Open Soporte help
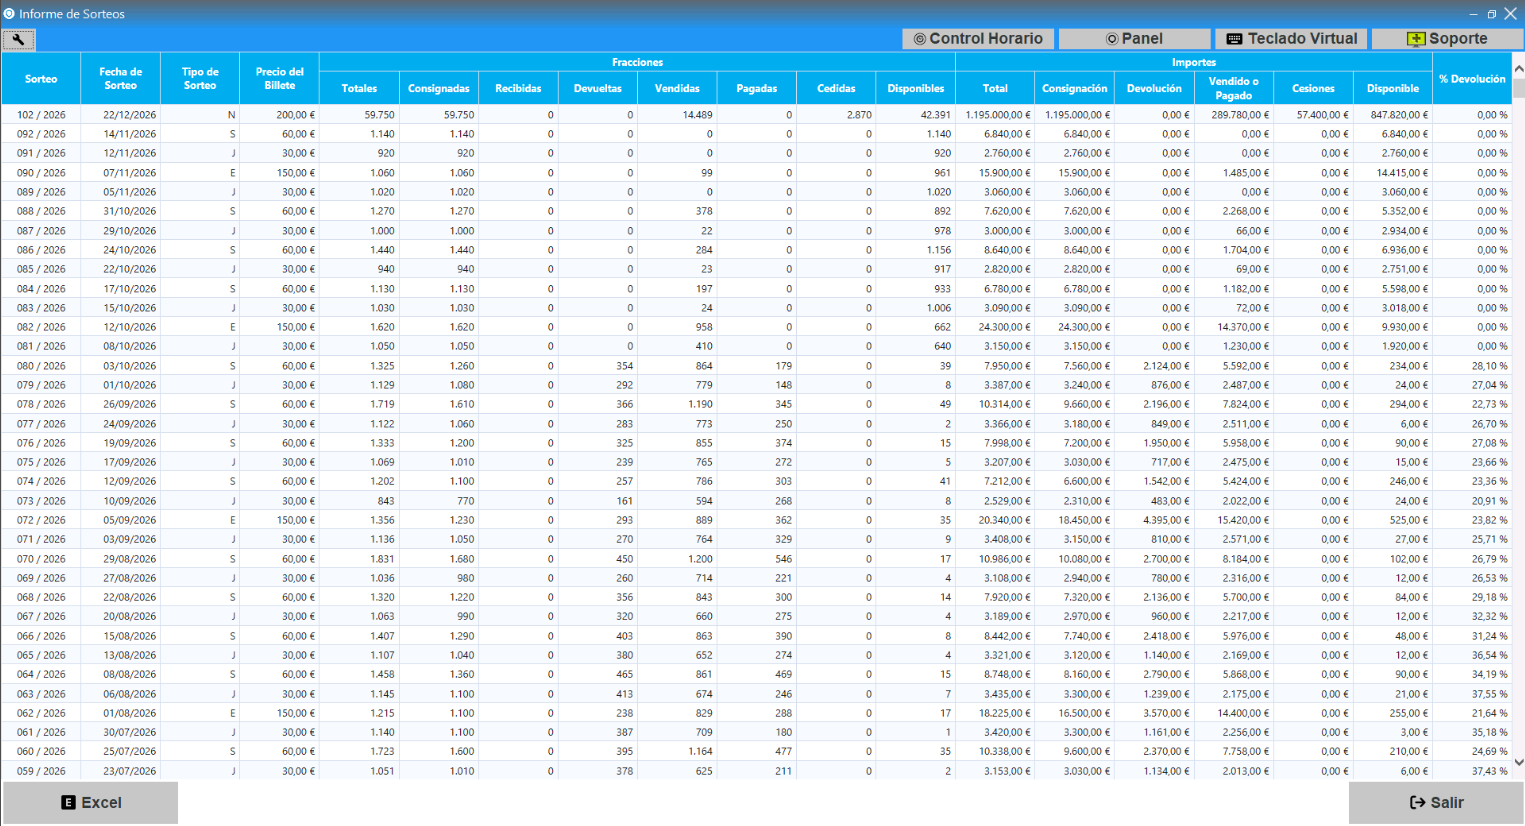Viewport: 1525px width, 826px height. (1447, 39)
